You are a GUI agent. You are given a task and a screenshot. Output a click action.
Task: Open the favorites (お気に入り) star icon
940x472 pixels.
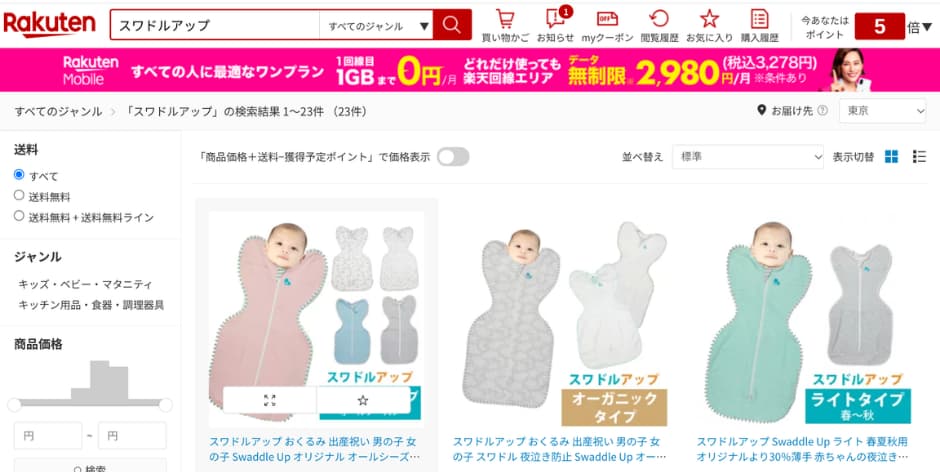(x=709, y=19)
